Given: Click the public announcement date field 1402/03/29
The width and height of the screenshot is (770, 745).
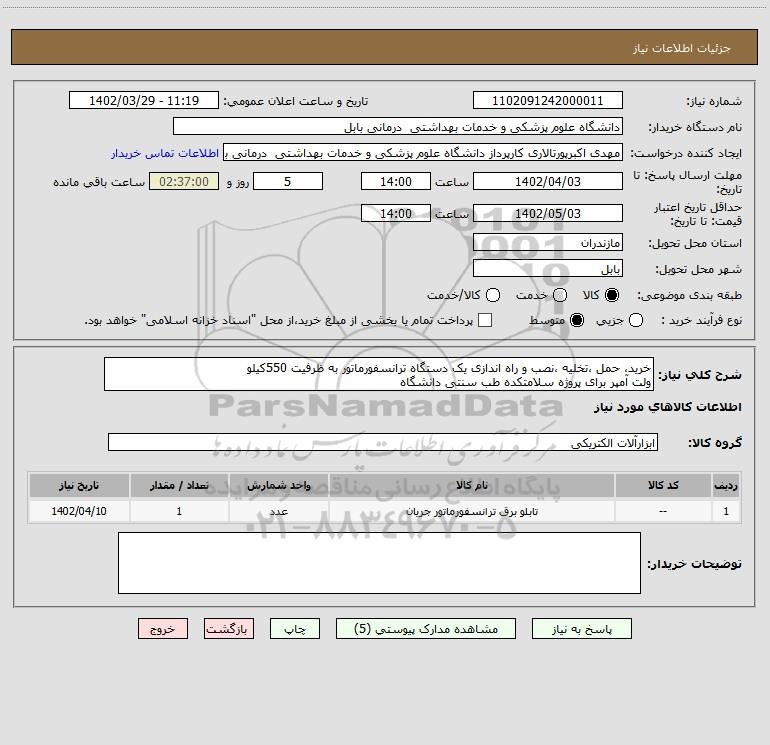Looking at the screenshot, I should pyautogui.click(x=144, y=100).
